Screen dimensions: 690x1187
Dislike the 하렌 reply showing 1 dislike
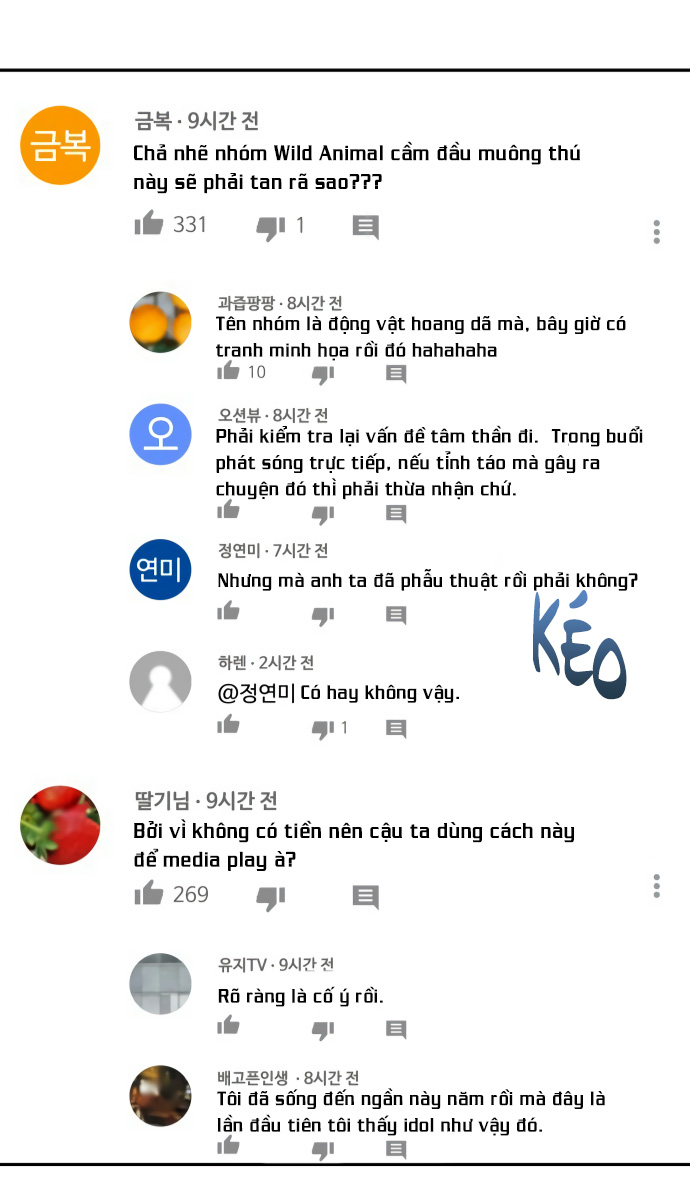coord(323,729)
